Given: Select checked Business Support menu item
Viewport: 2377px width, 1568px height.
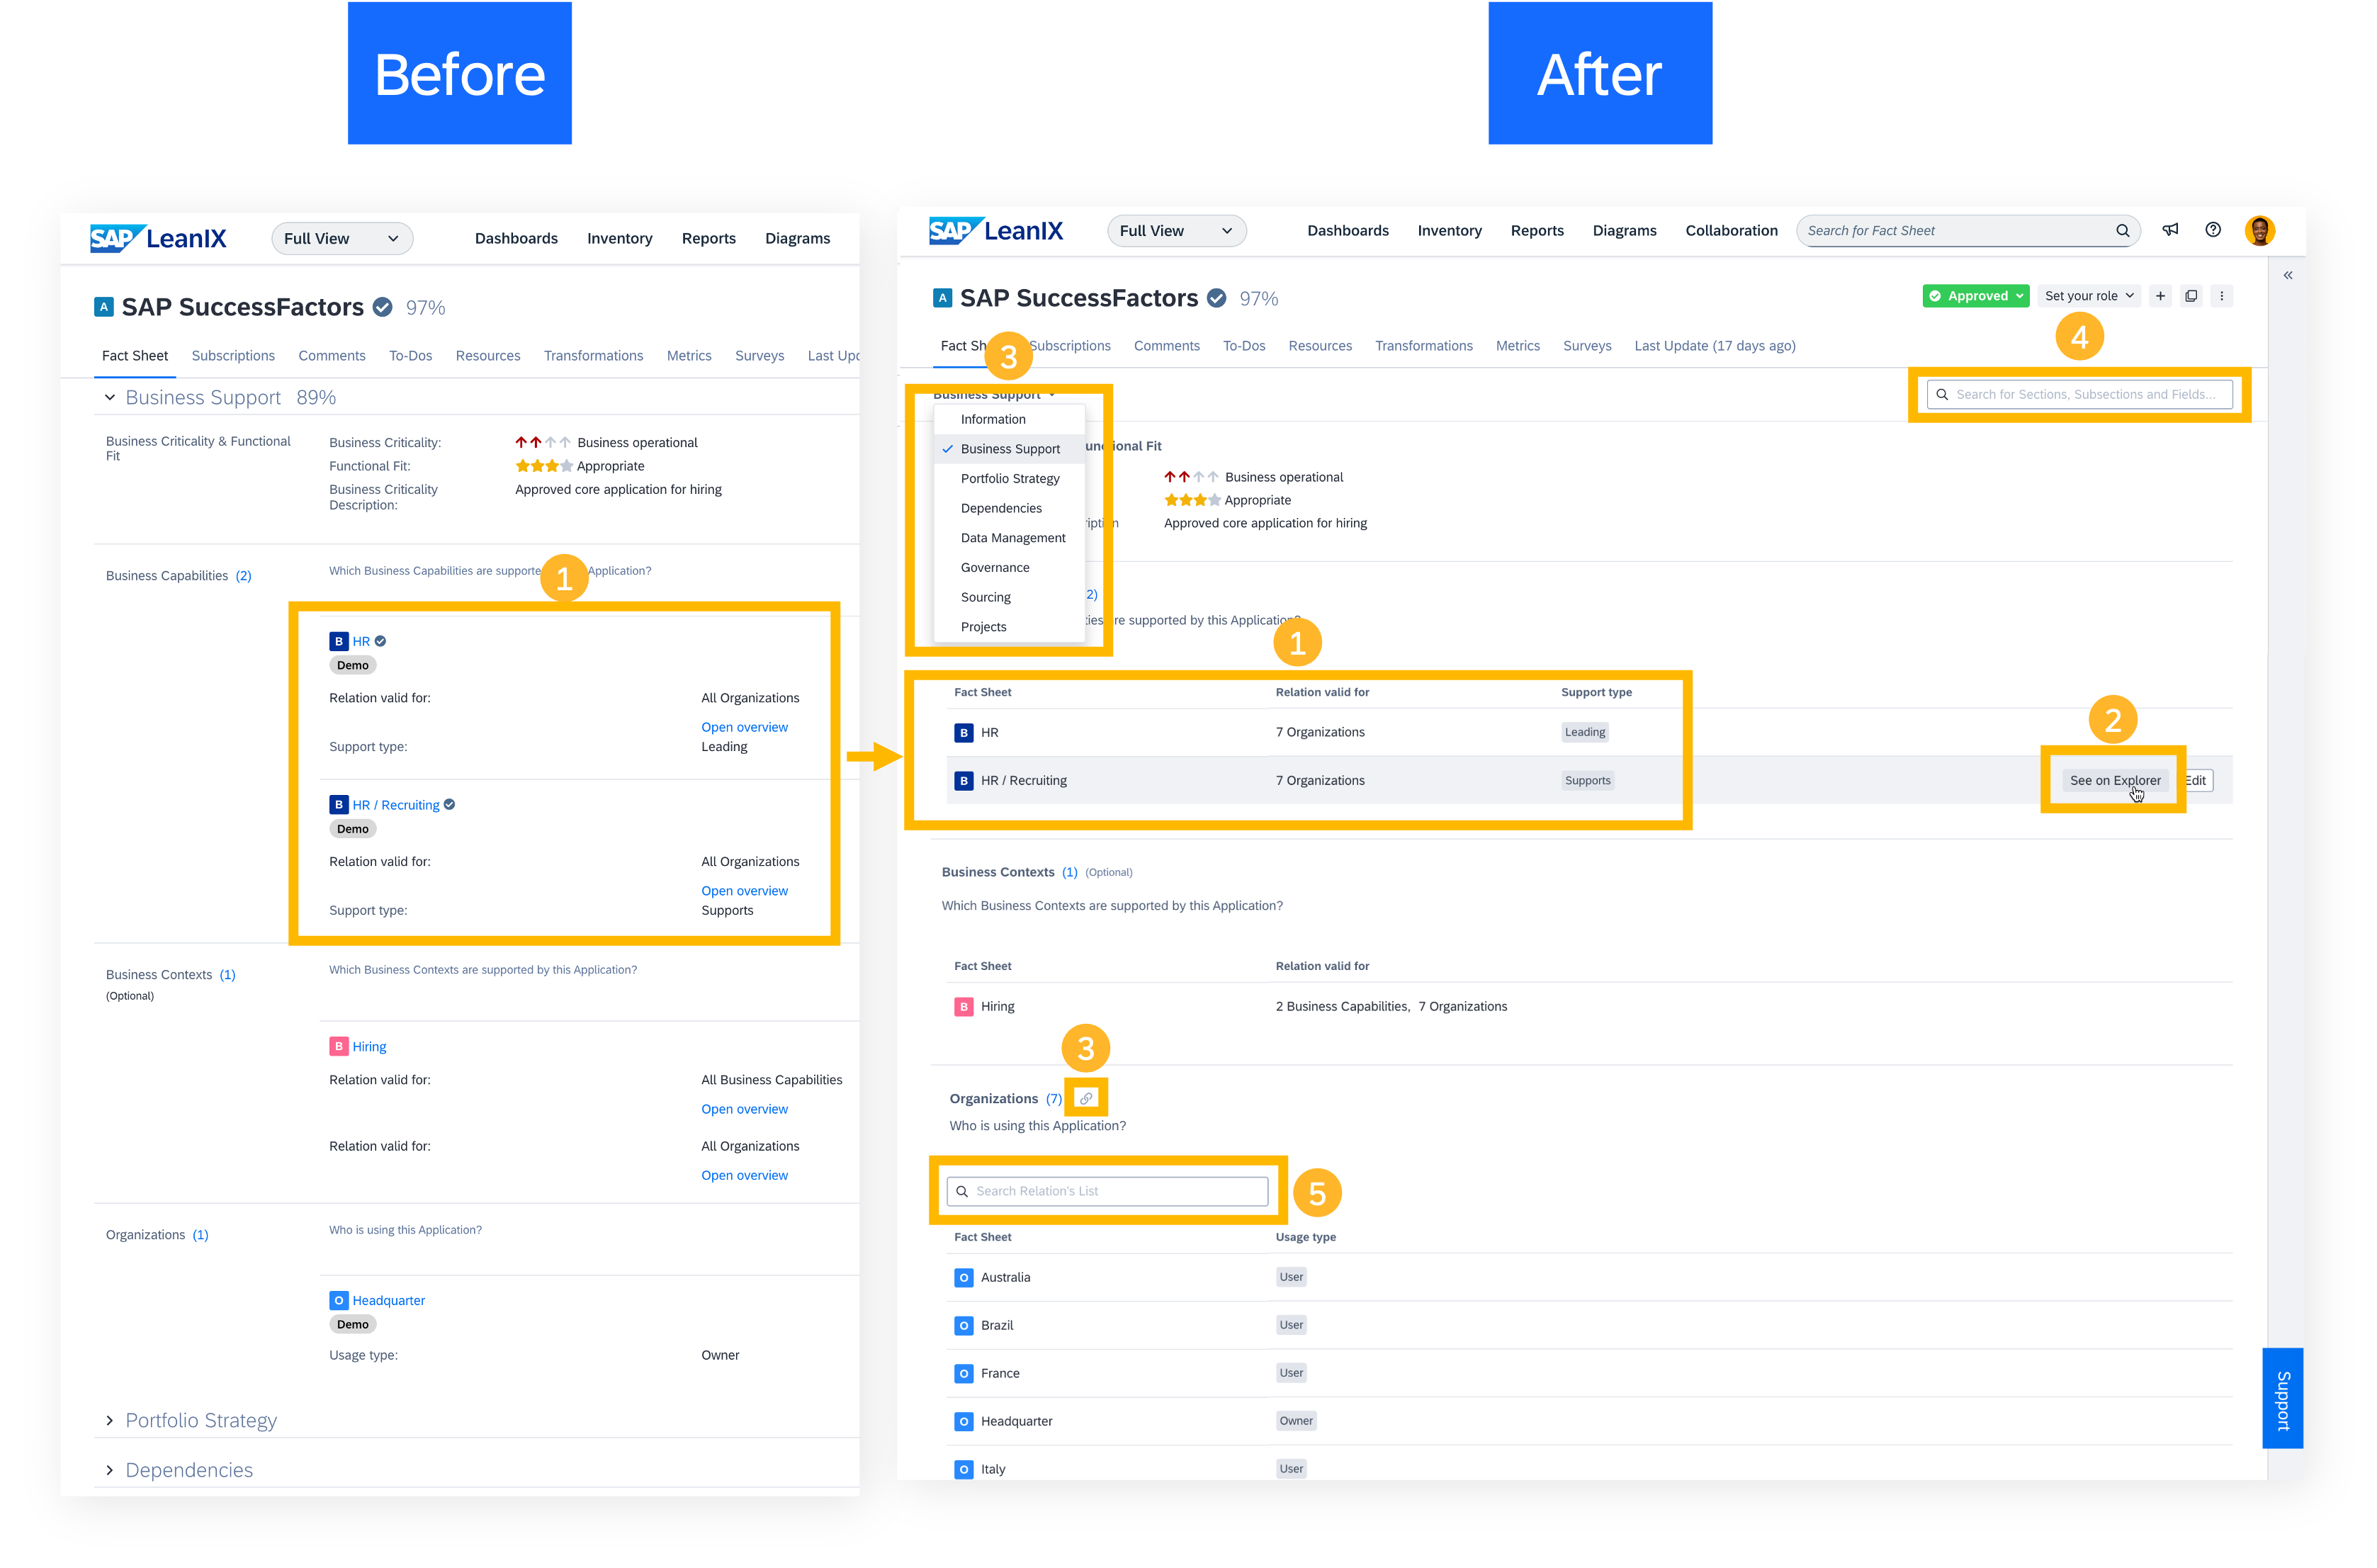Looking at the screenshot, I should click(x=1009, y=449).
